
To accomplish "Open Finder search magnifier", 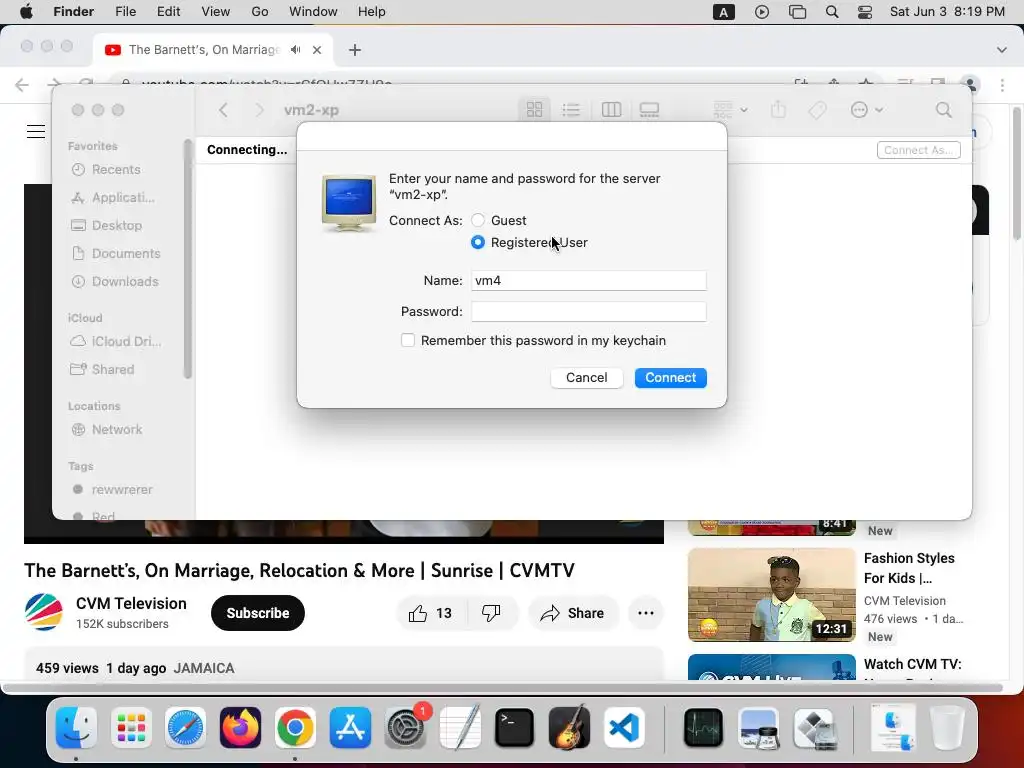I will tap(944, 110).
